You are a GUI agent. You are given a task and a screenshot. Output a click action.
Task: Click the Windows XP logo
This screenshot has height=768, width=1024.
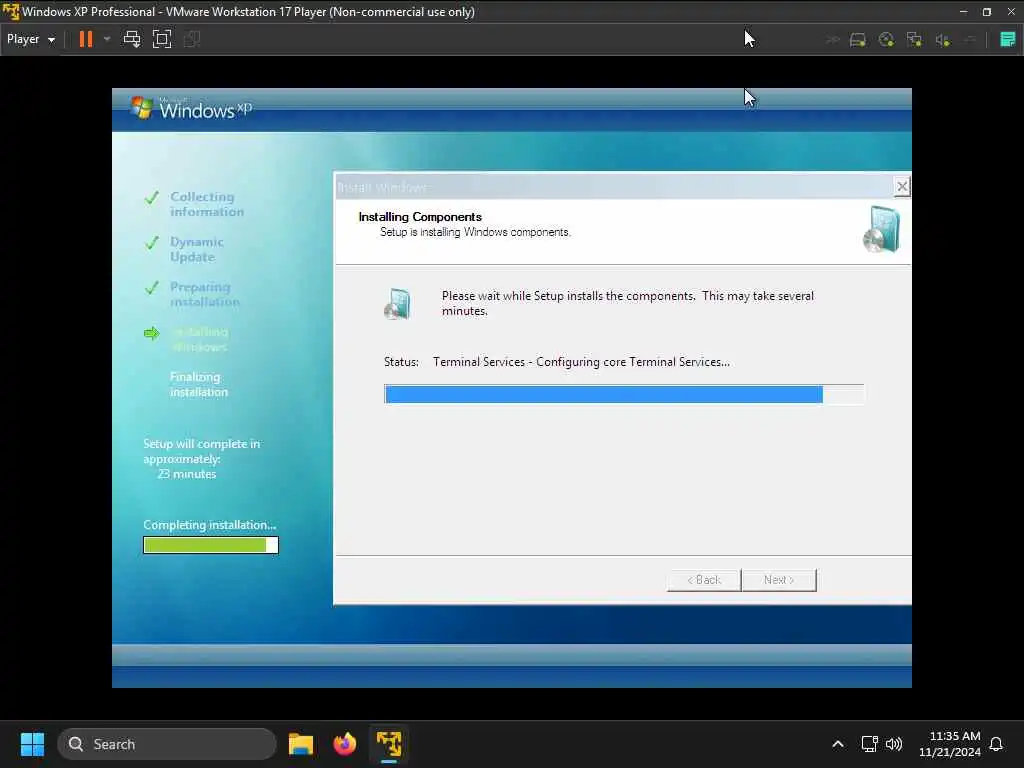[x=191, y=108]
